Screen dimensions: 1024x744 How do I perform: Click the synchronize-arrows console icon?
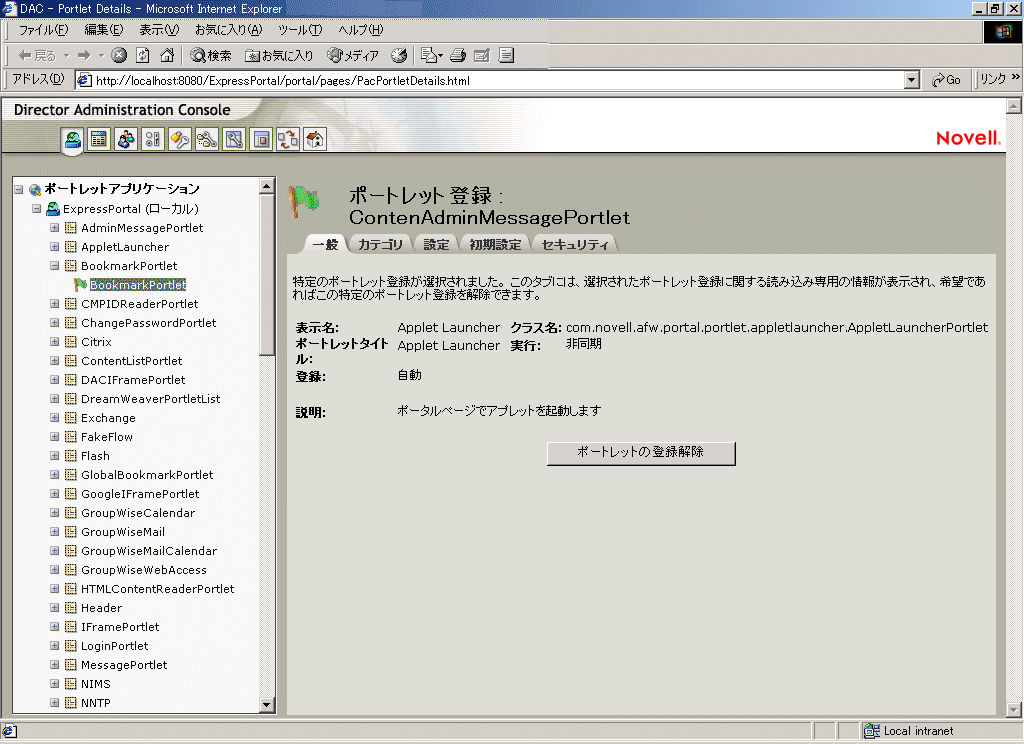[x=288, y=139]
